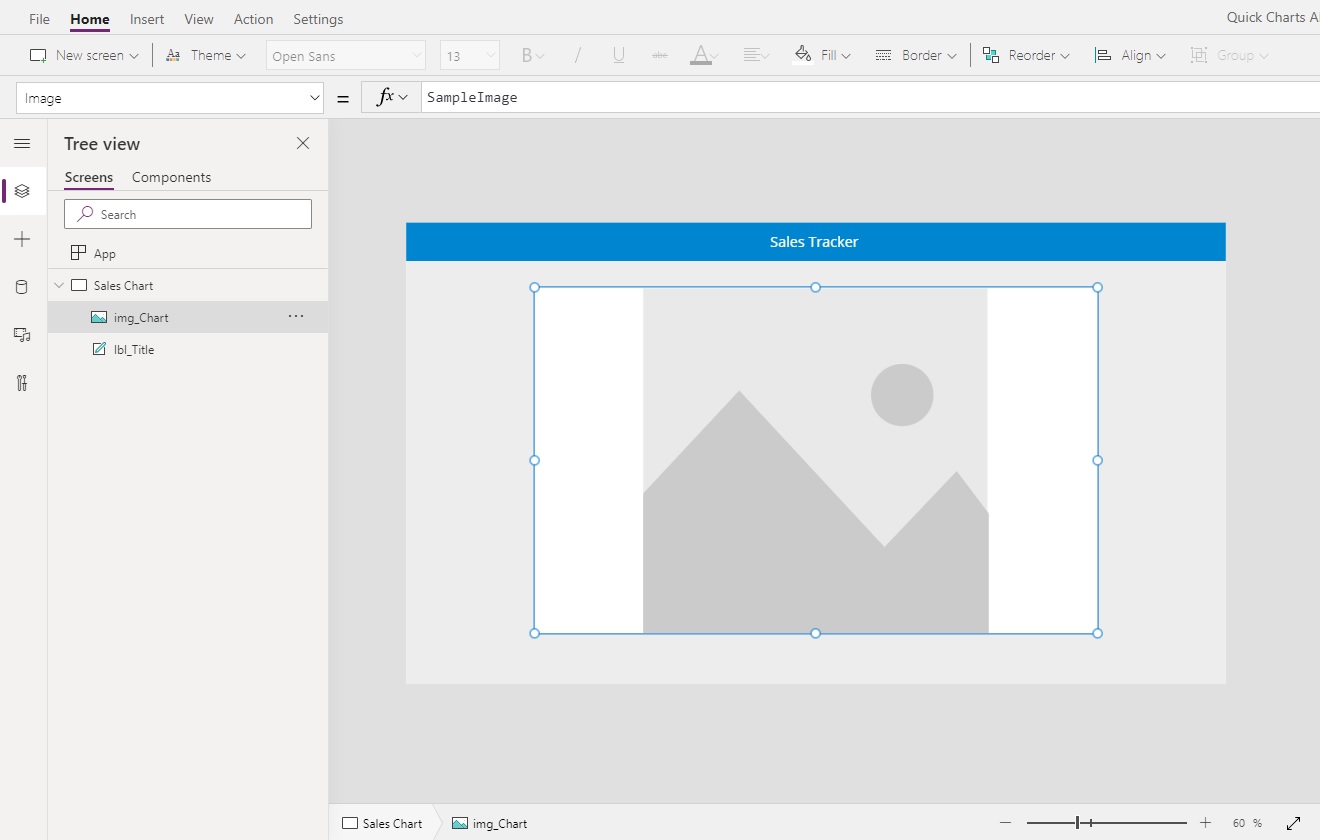1320x840 pixels.
Task: Adjust the zoom level slider
Action: 1078,823
